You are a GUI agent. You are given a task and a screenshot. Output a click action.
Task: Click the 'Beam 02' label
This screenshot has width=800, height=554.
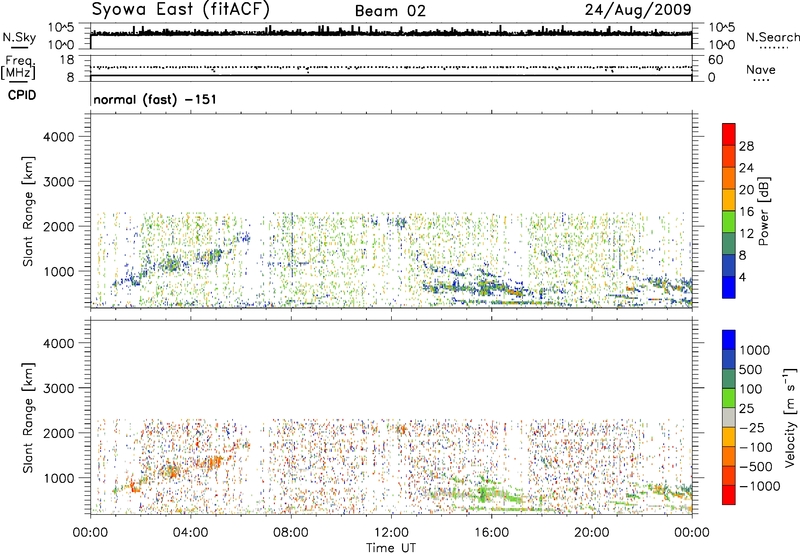pos(390,11)
